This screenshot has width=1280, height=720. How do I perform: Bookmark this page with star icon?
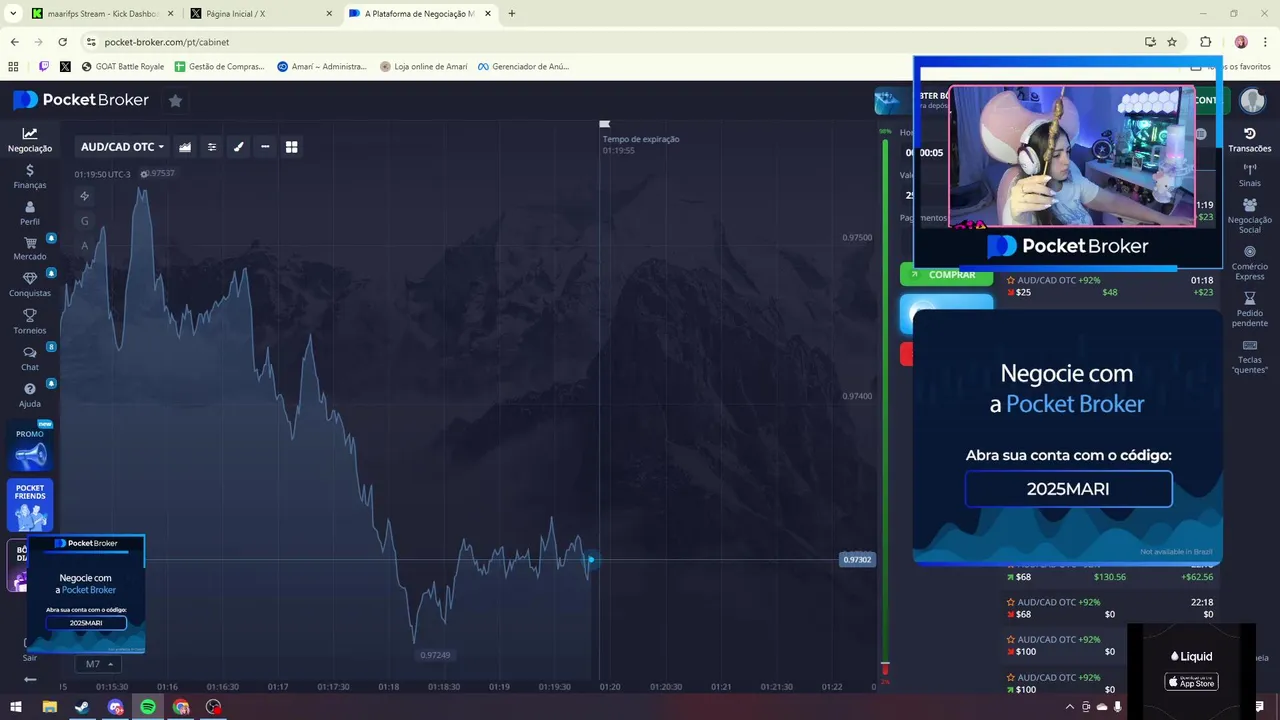point(1172,42)
